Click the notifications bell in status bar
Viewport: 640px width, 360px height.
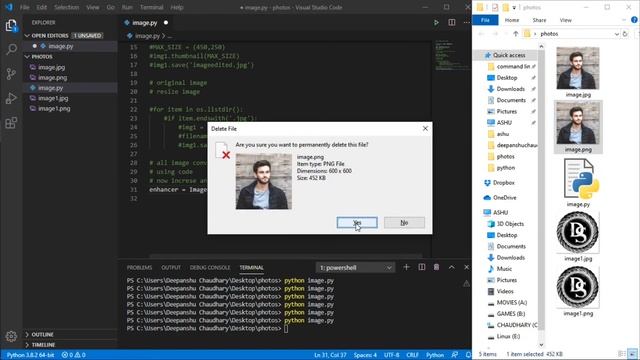(468, 355)
